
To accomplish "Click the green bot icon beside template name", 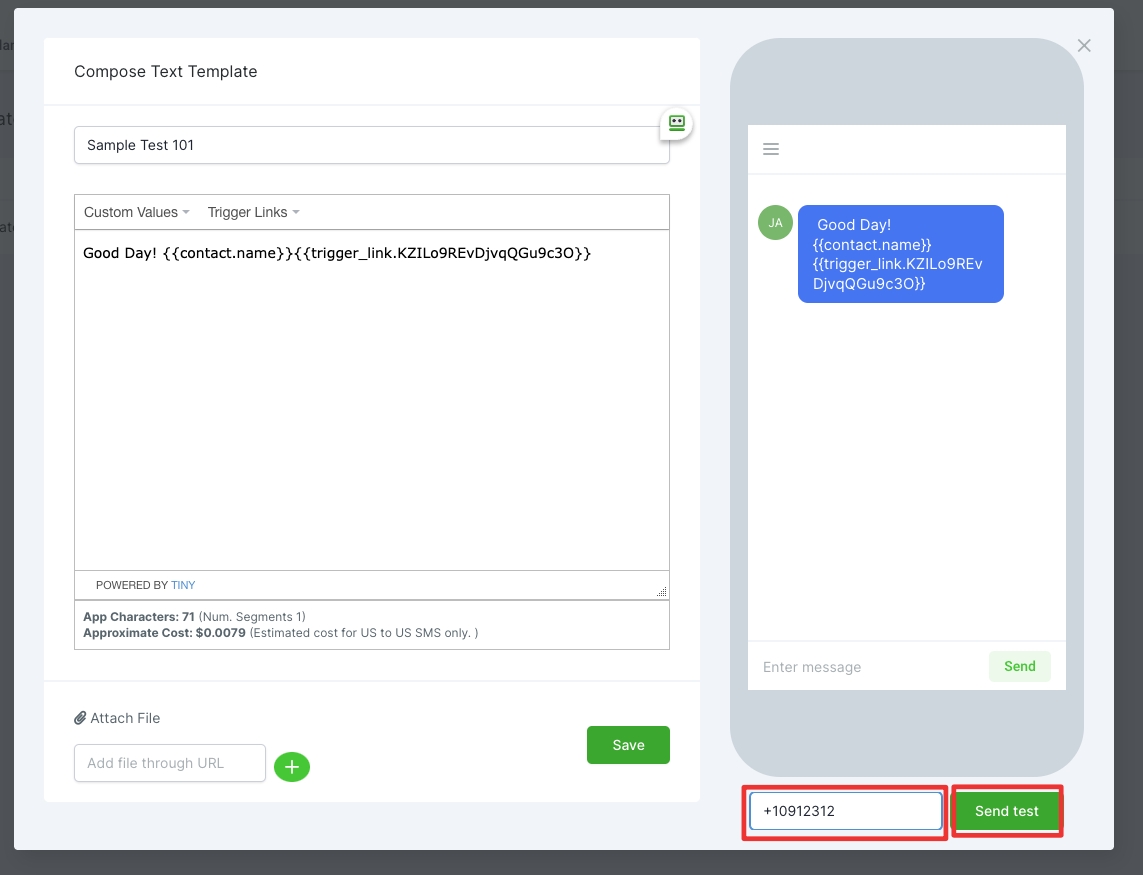I will pos(677,123).
